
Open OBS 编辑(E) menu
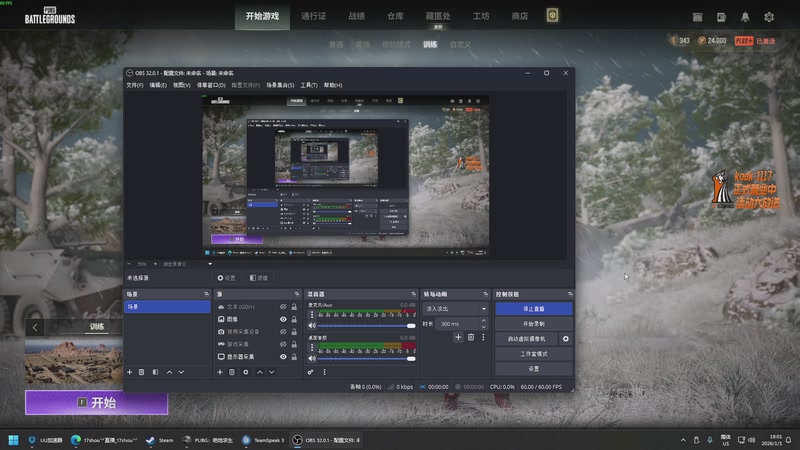pyautogui.click(x=158, y=85)
